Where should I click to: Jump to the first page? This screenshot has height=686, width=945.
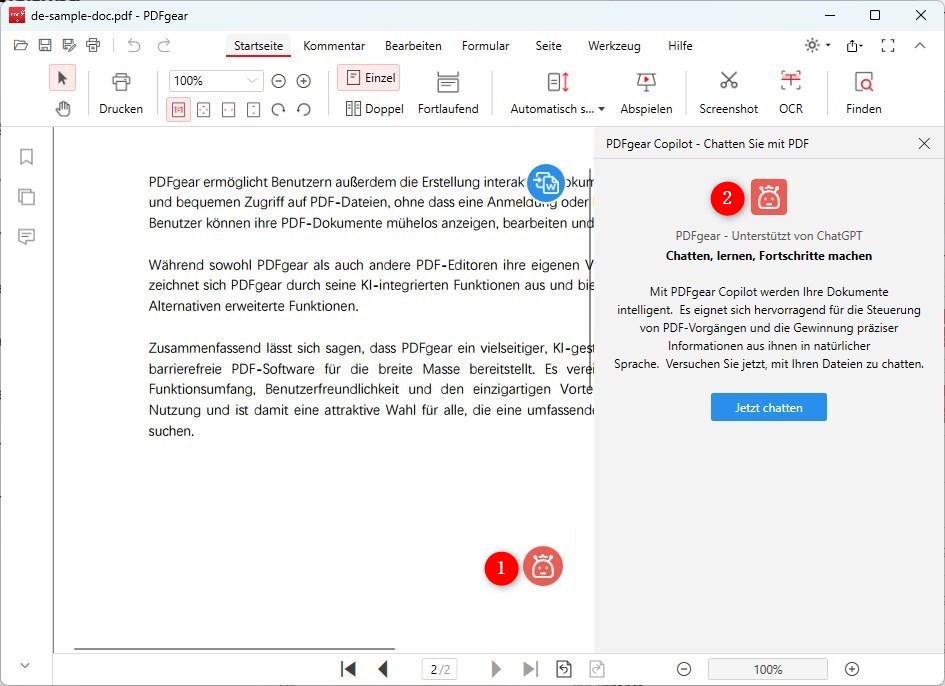point(348,669)
